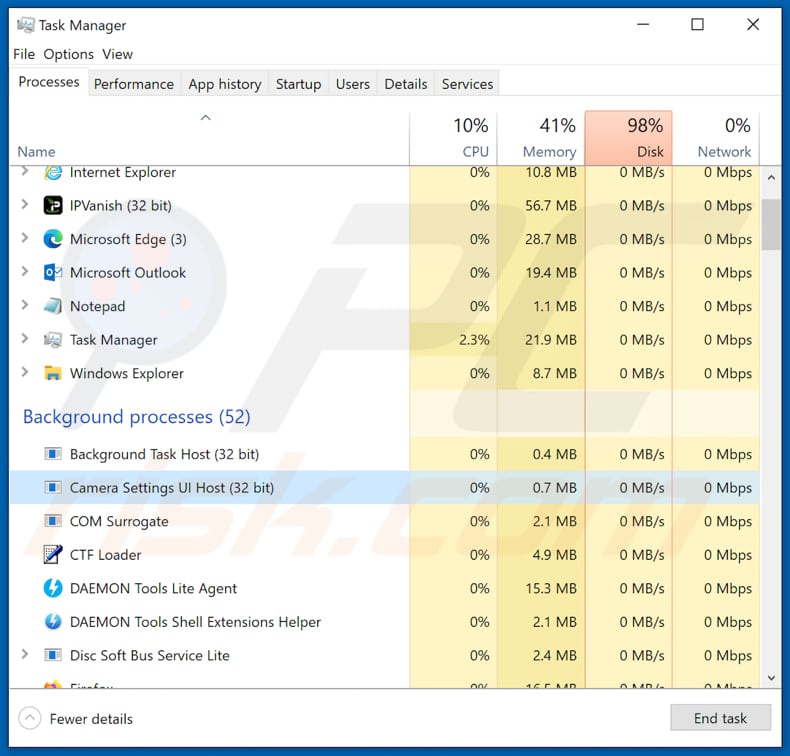Select the Processes tab
Viewport: 790px width, 756px height.
pyautogui.click(x=49, y=82)
